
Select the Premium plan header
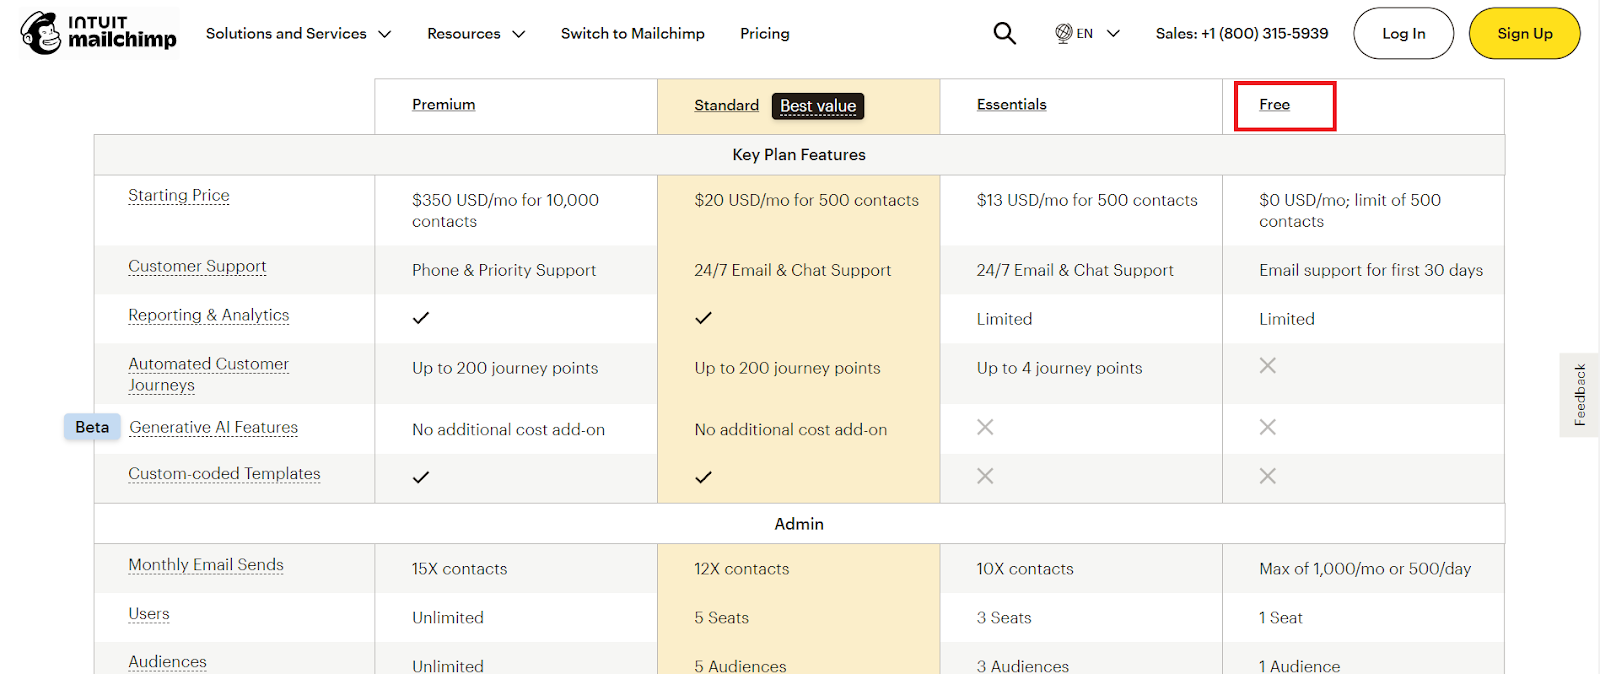[x=443, y=104]
